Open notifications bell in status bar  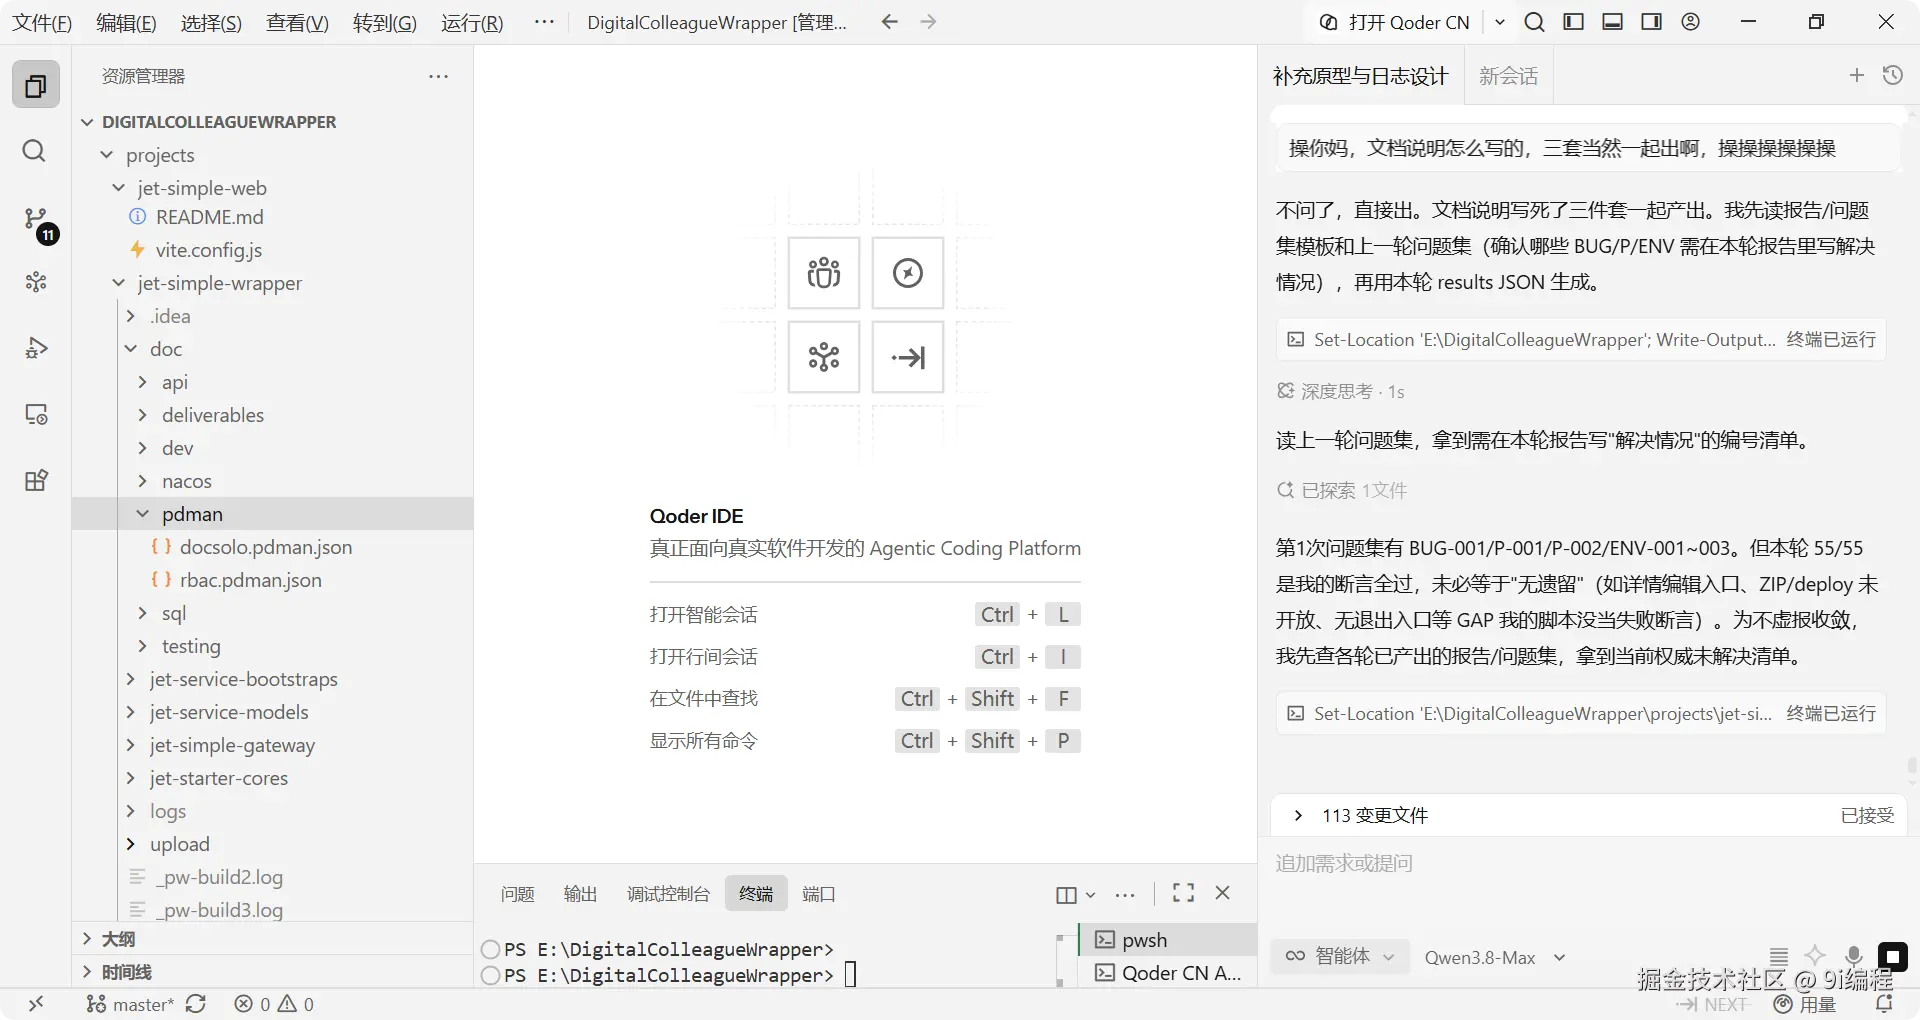[1884, 1004]
